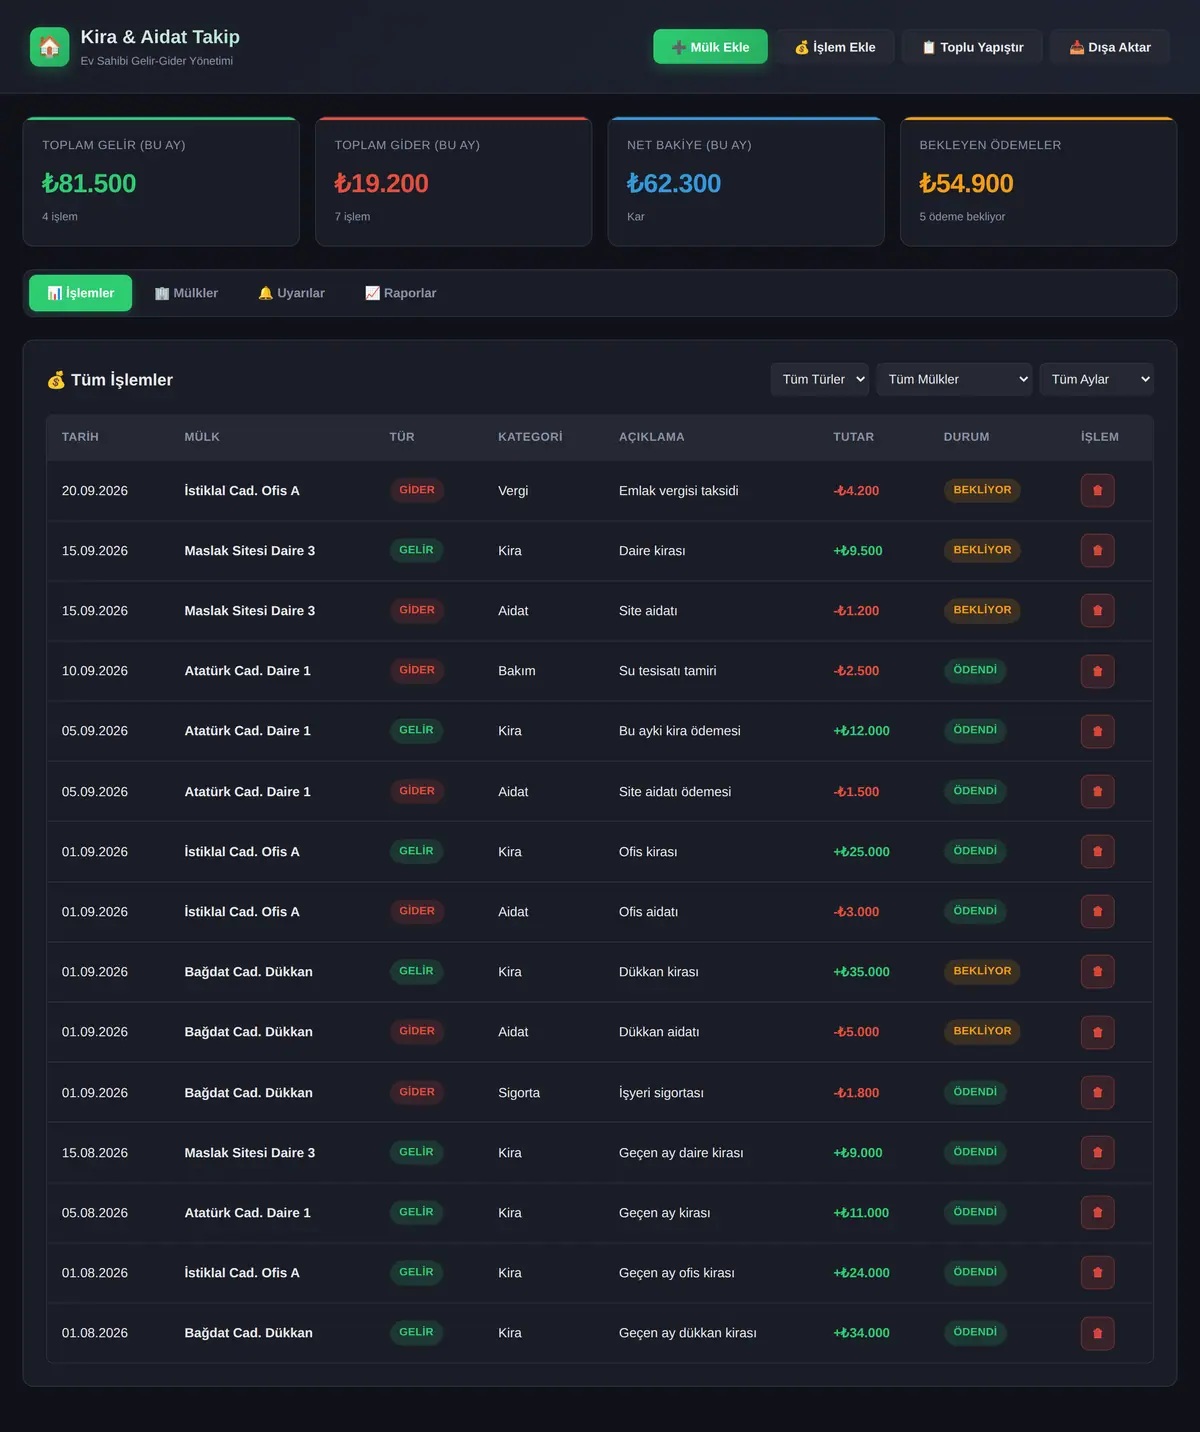The image size is (1200, 1432).
Task: Click the Mülk Ekle button
Action: 710,47
